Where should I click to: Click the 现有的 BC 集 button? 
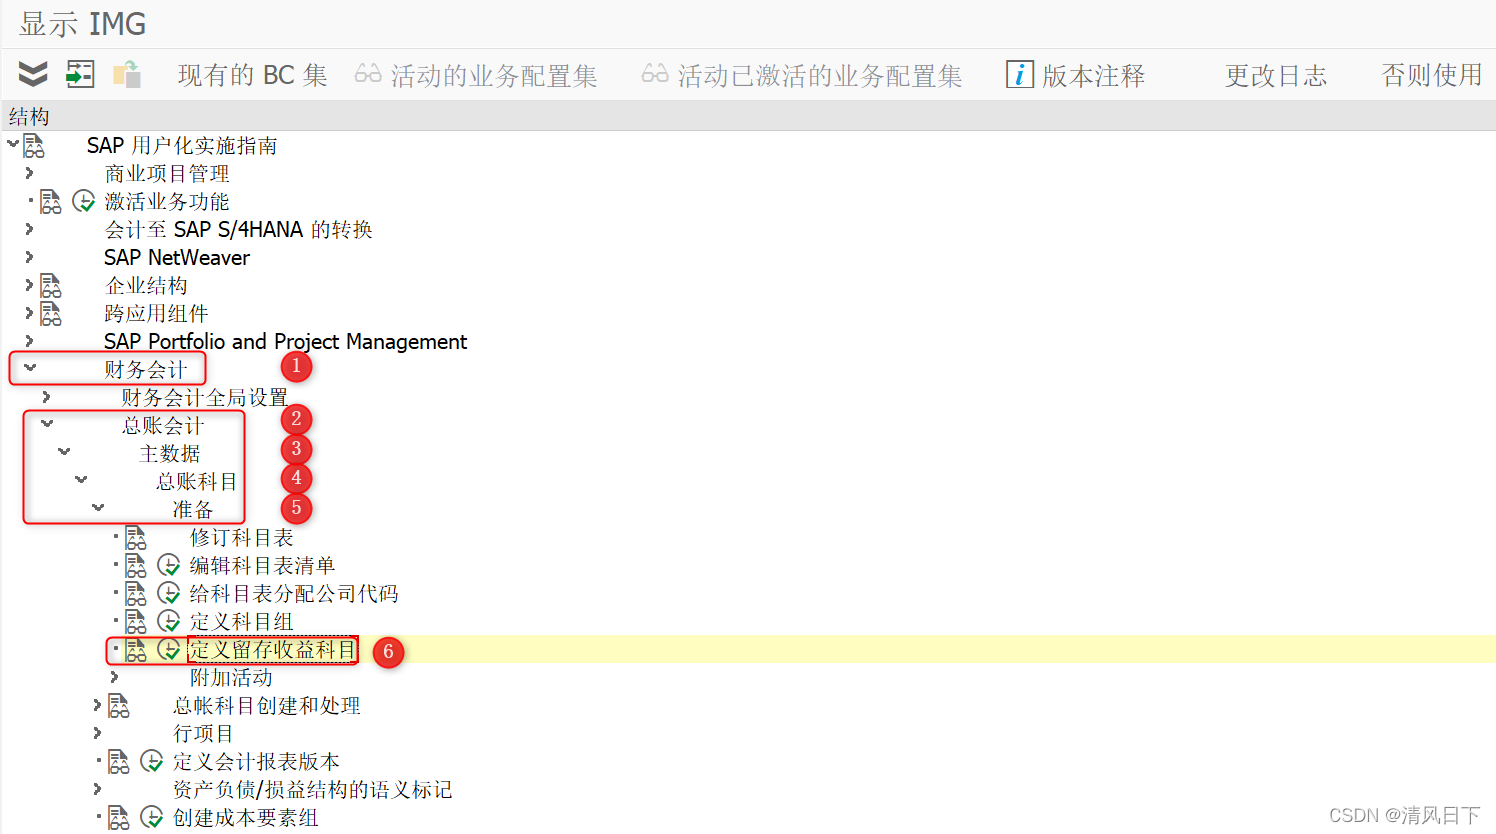(253, 74)
